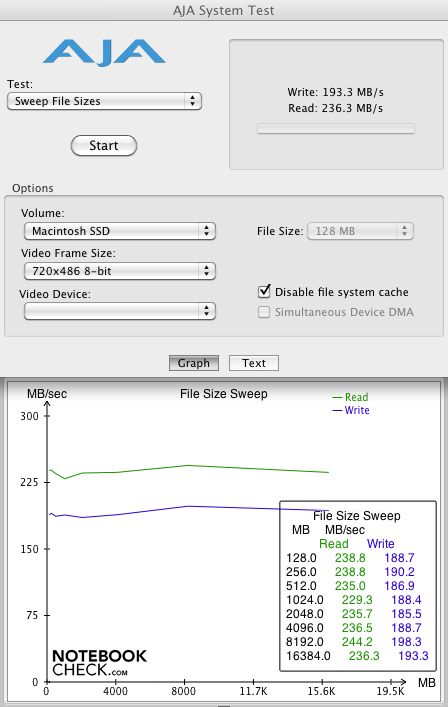
Task: Switch to the Text tab
Action: click(254, 363)
